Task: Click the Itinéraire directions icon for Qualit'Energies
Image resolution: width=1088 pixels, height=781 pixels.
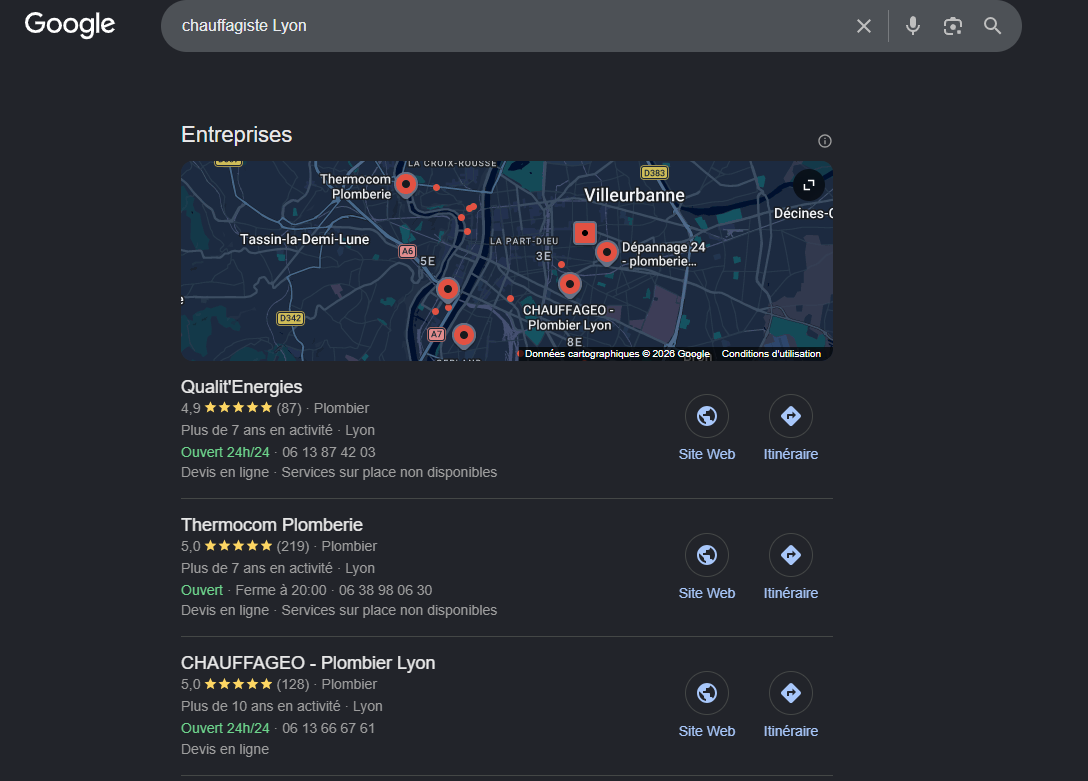Action: click(x=790, y=416)
